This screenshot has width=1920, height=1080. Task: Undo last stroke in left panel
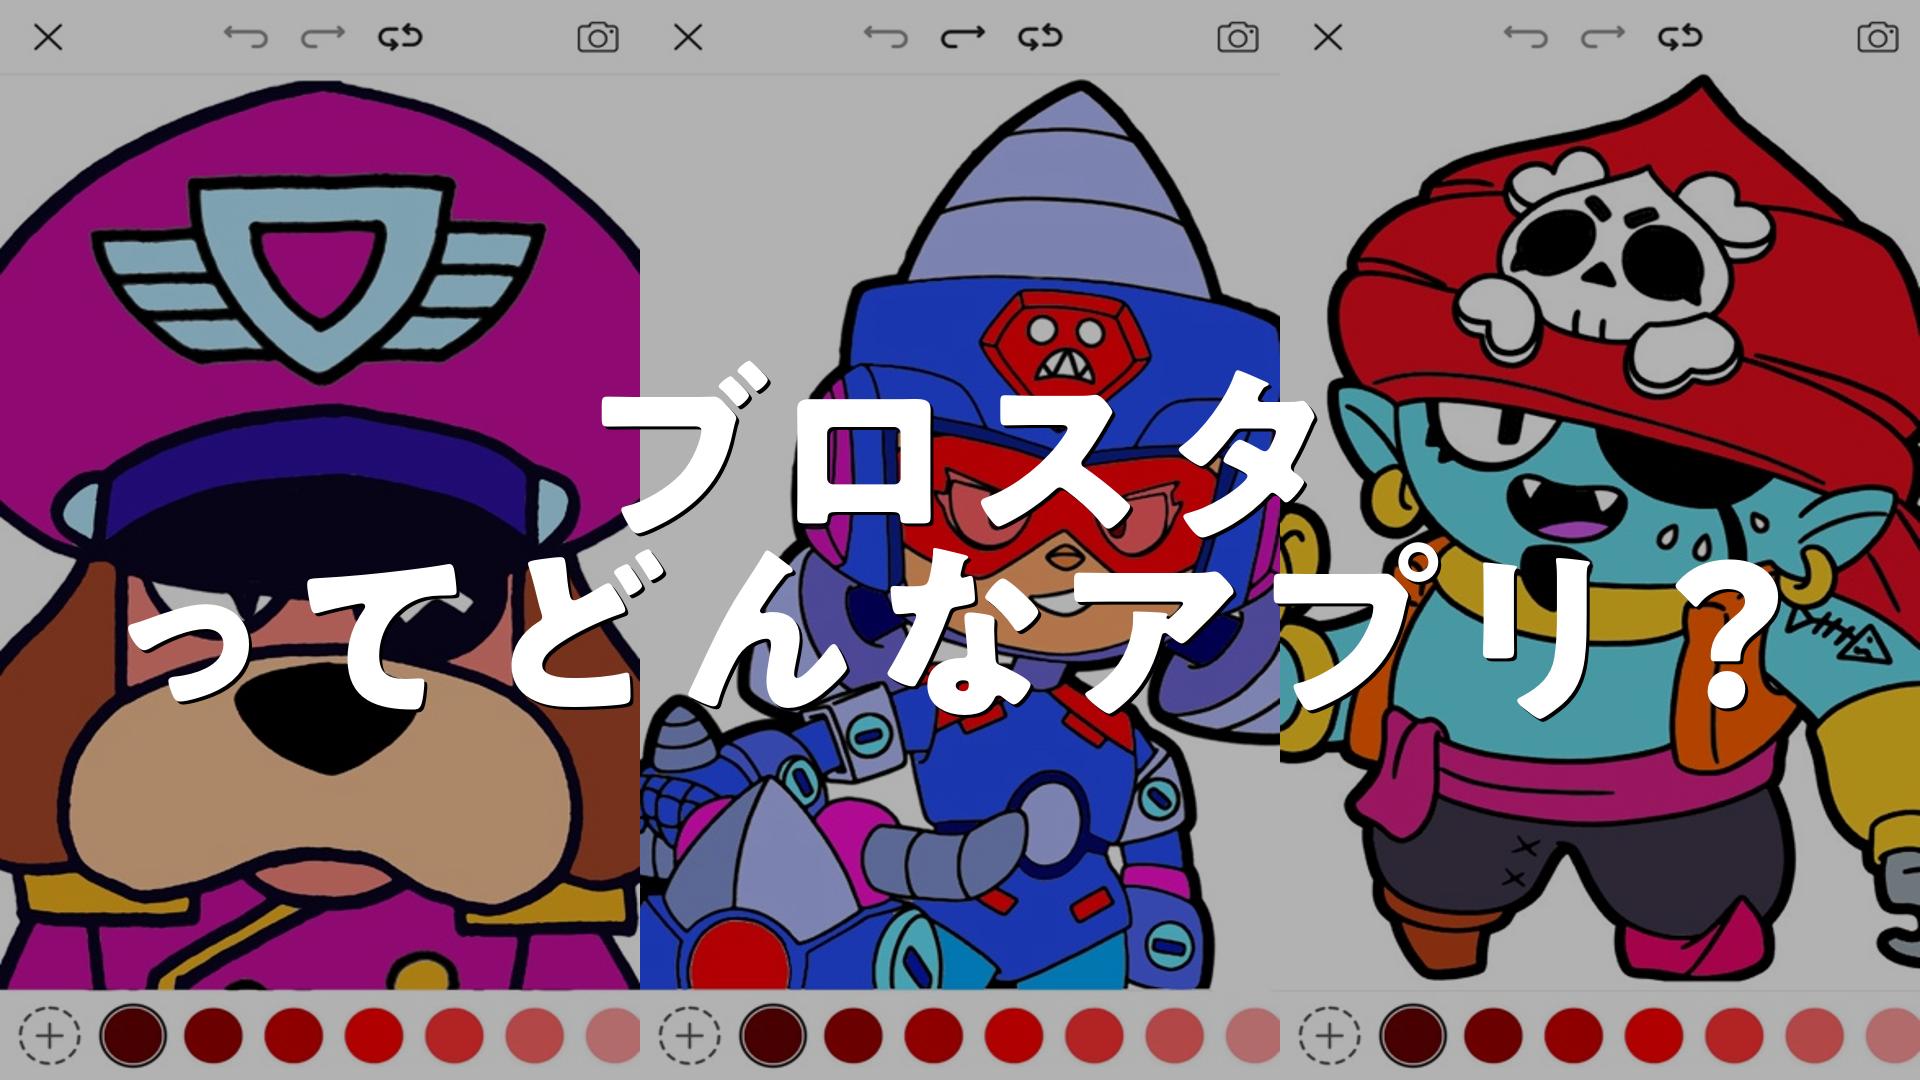(x=245, y=38)
